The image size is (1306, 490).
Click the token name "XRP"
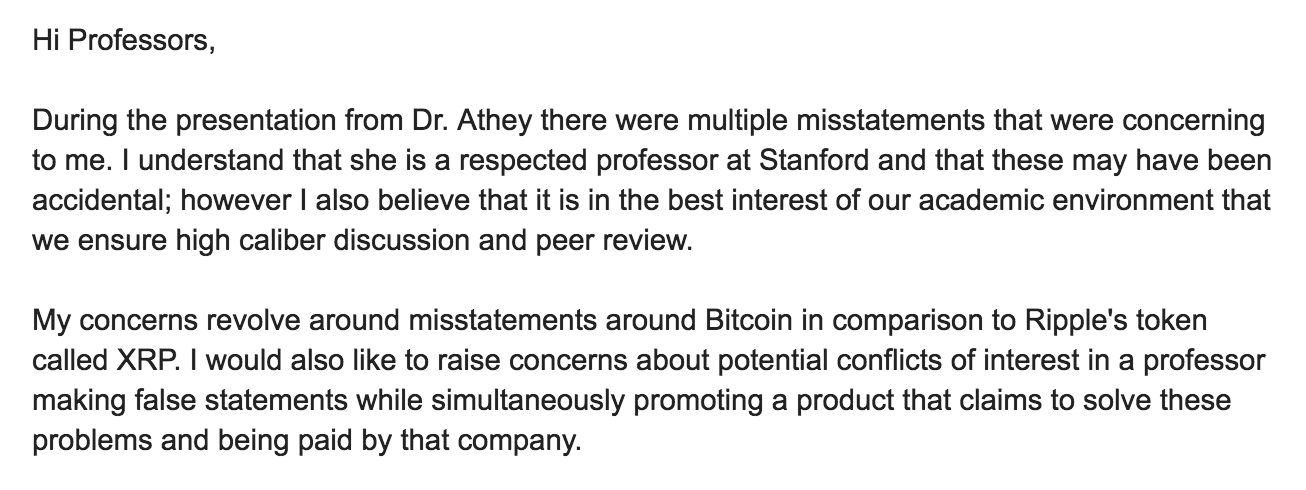129,361
